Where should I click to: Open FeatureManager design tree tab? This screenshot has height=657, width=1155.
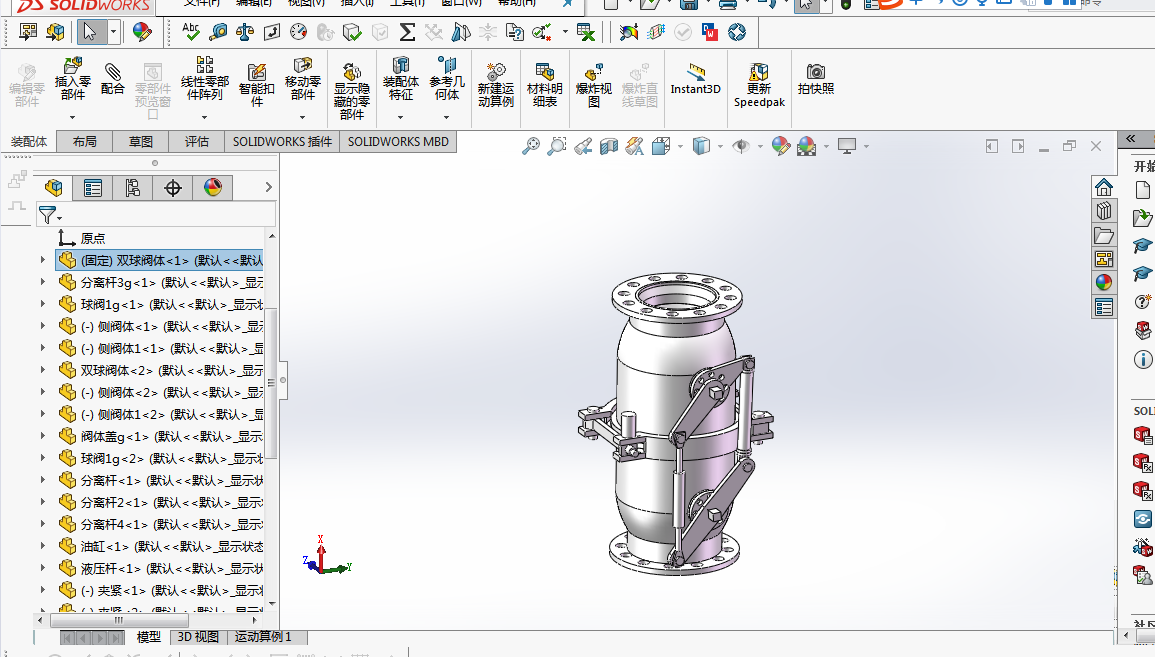pyautogui.click(x=54, y=188)
